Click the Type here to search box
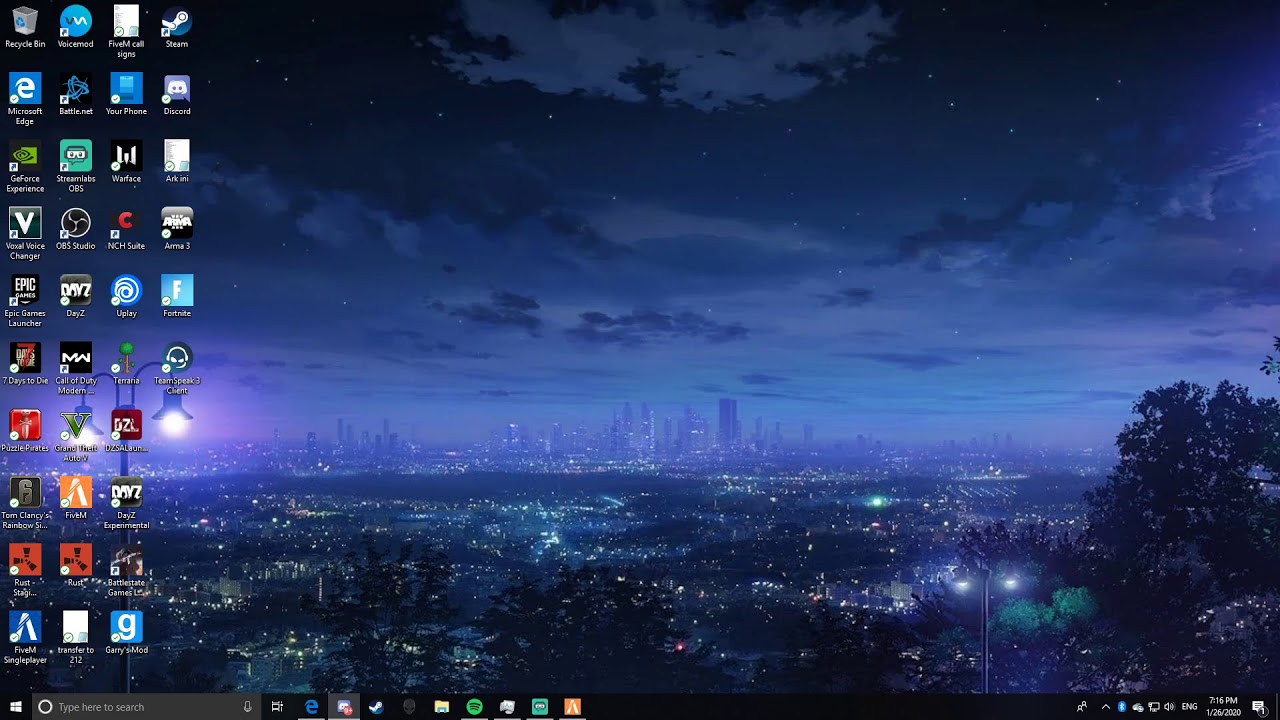The height and width of the screenshot is (720, 1280). (x=145, y=707)
